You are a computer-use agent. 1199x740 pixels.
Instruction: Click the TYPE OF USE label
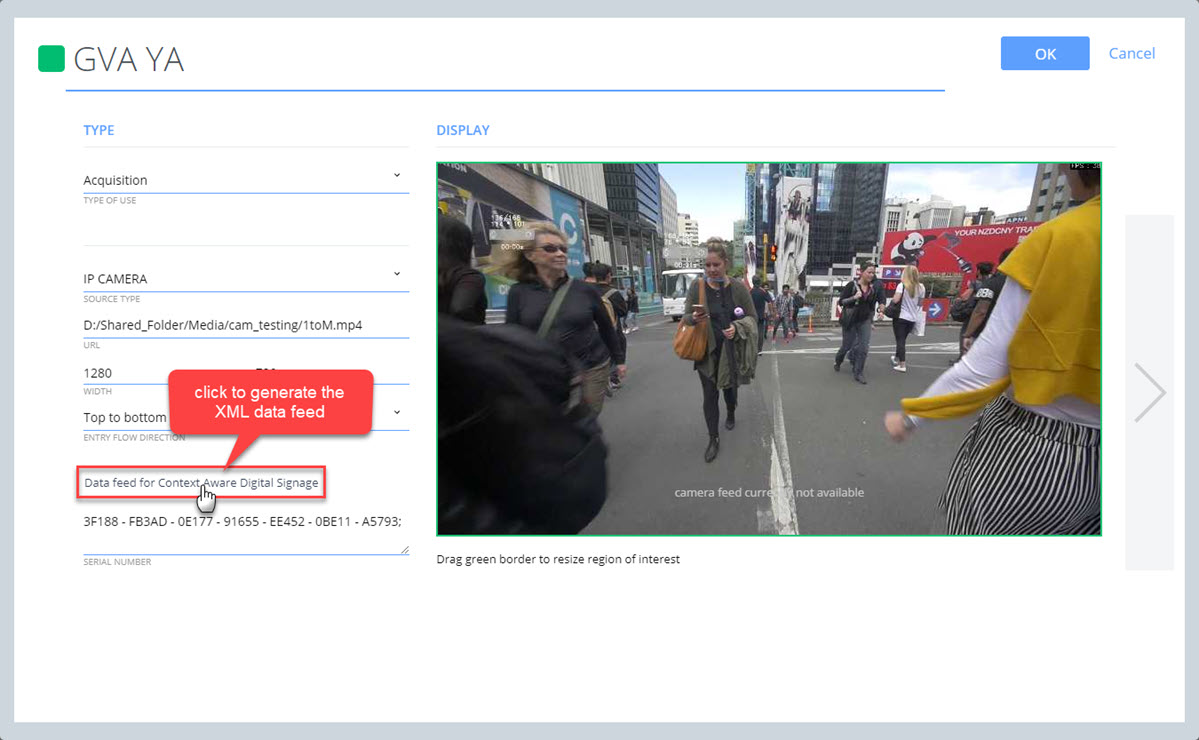pyautogui.click(x=109, y=200)
